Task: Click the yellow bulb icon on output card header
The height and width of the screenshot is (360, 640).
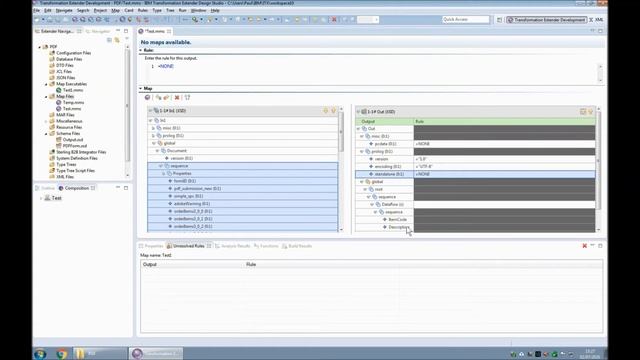Action: tap(591, 111)
